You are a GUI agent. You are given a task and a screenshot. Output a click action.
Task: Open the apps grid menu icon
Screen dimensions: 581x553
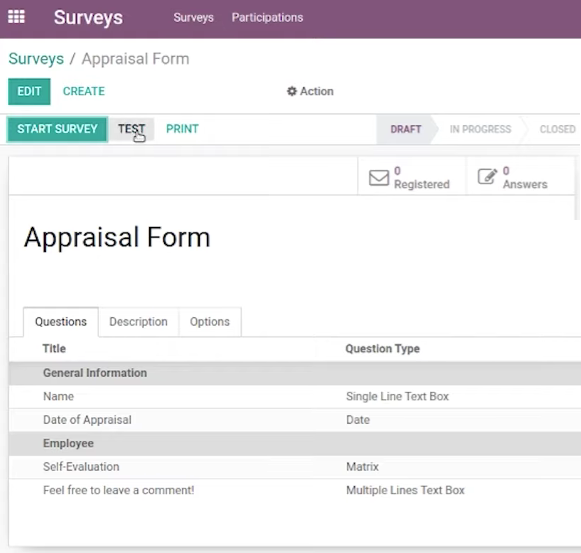(16, 17)
